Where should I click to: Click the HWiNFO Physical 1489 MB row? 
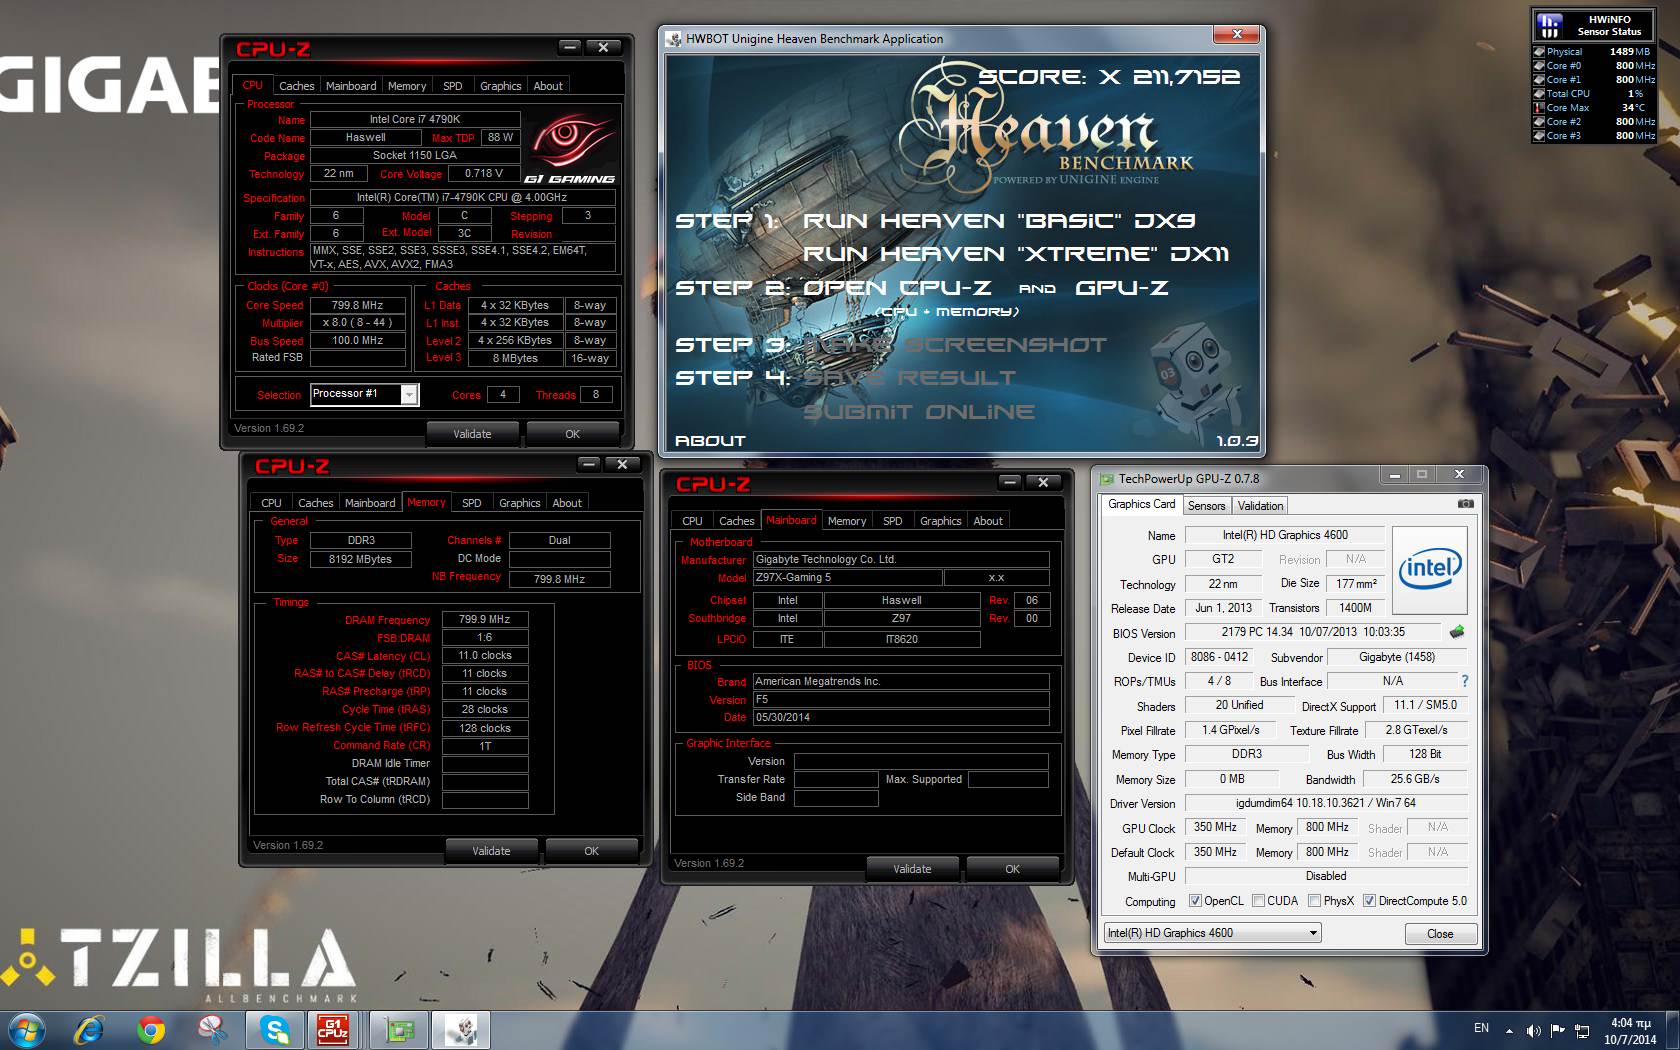[1594, 52]
